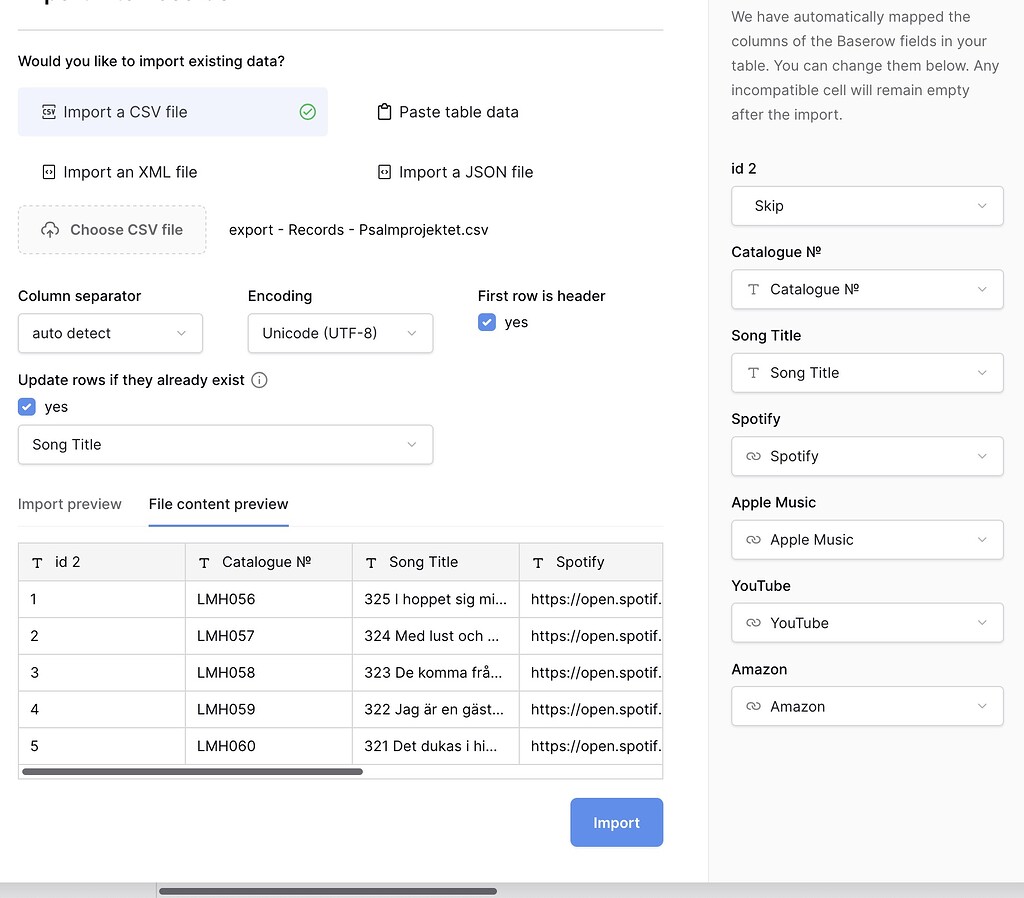This screenshot has height=898, width=1024.
Task: Click the clipboard icon for Paste table data
Action: click(x=383, y=112)
